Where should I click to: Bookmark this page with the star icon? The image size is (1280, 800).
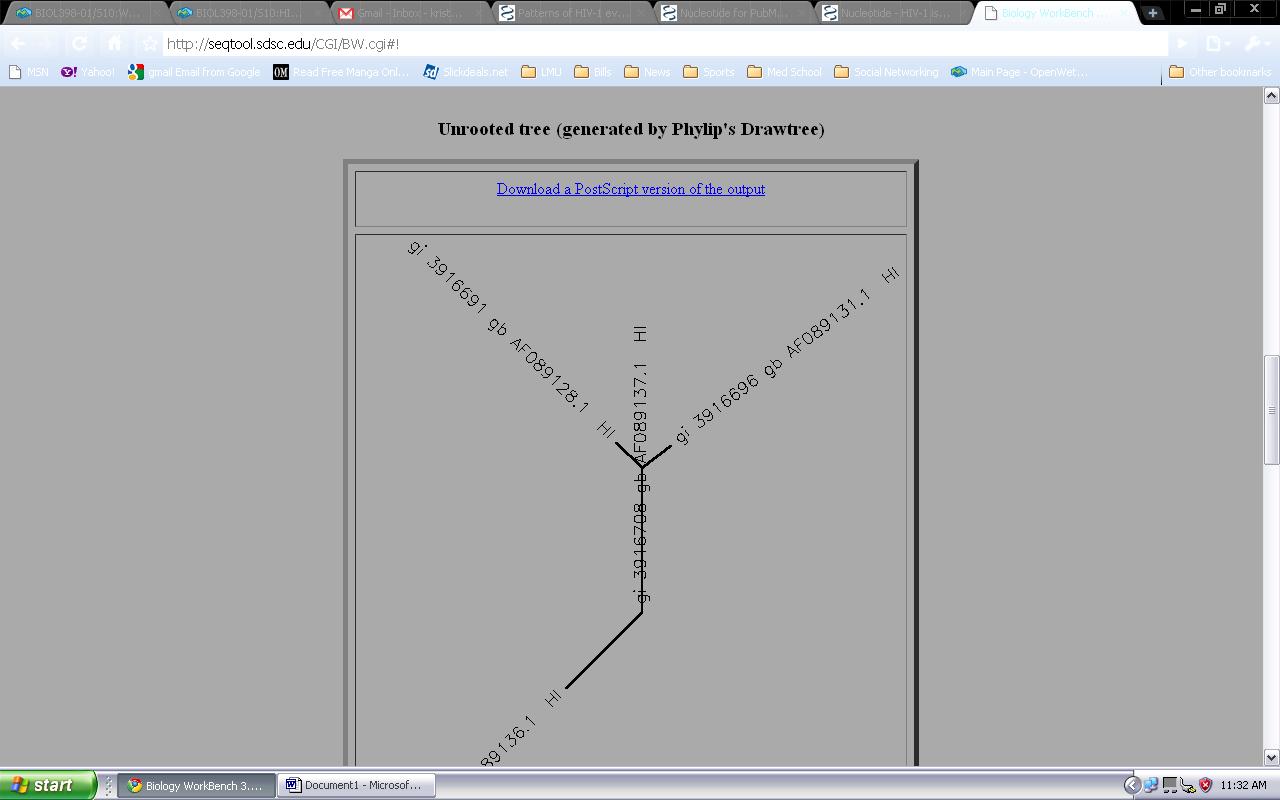pos(149,44)
